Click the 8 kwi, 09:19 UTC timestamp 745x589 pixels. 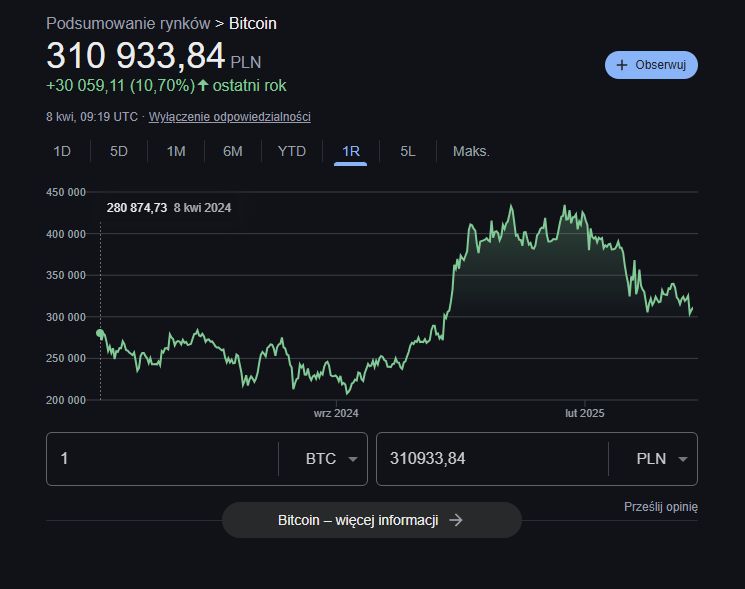click(92, 117)
